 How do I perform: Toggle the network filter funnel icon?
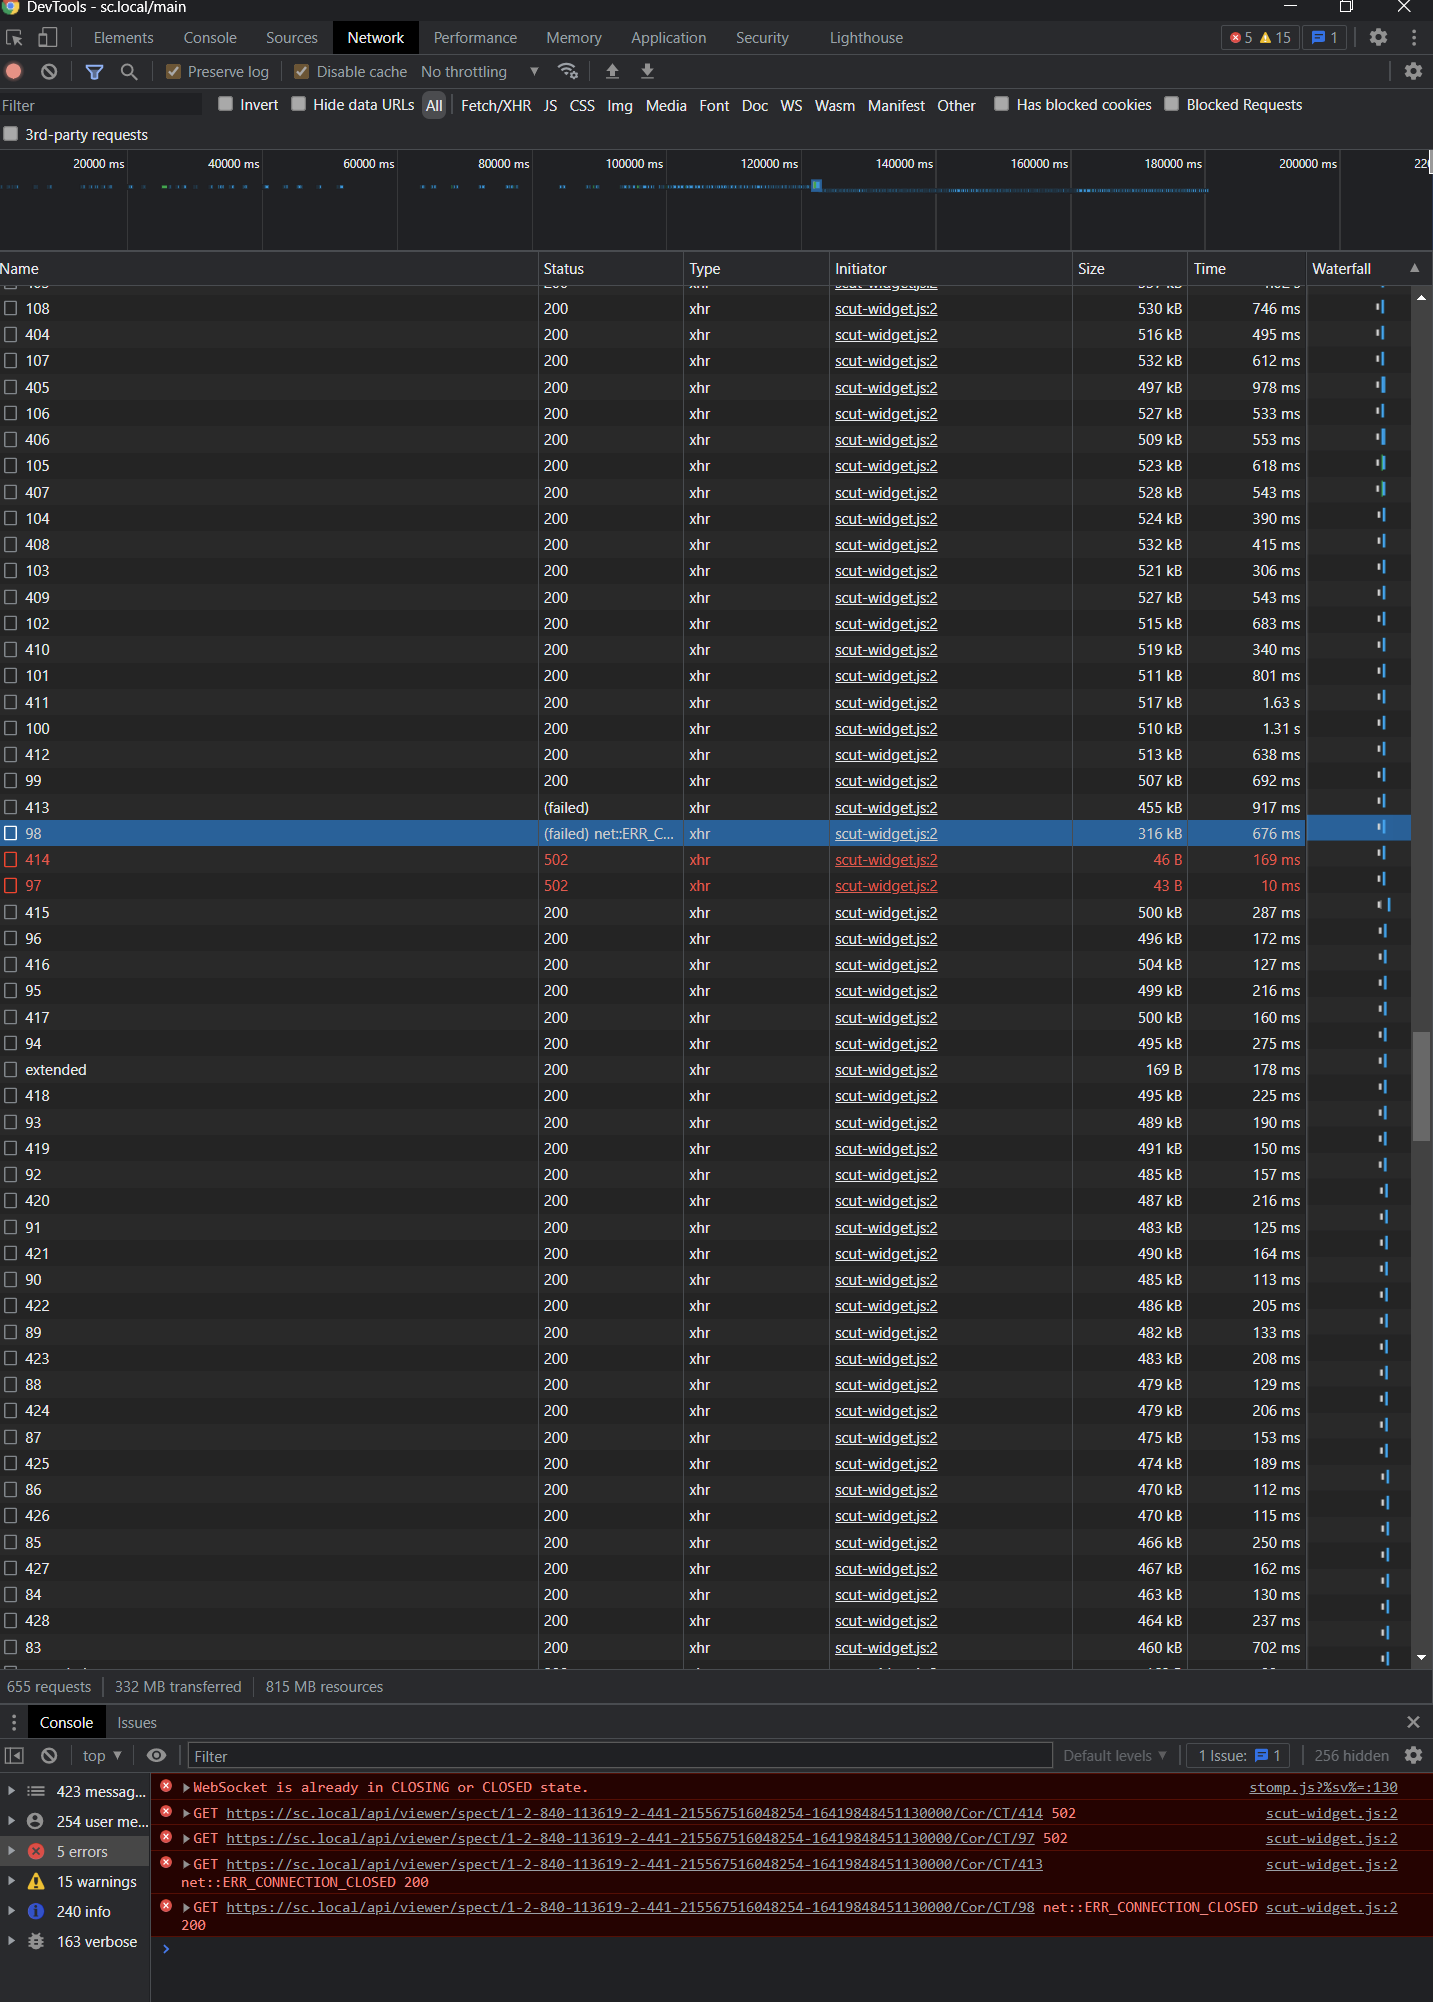[94, 71]
